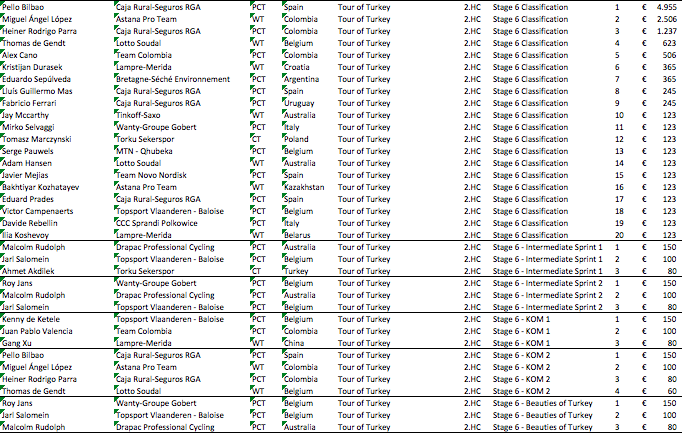Click the Bretagne-Séché Environnement team cell

[x=173, y=79]
